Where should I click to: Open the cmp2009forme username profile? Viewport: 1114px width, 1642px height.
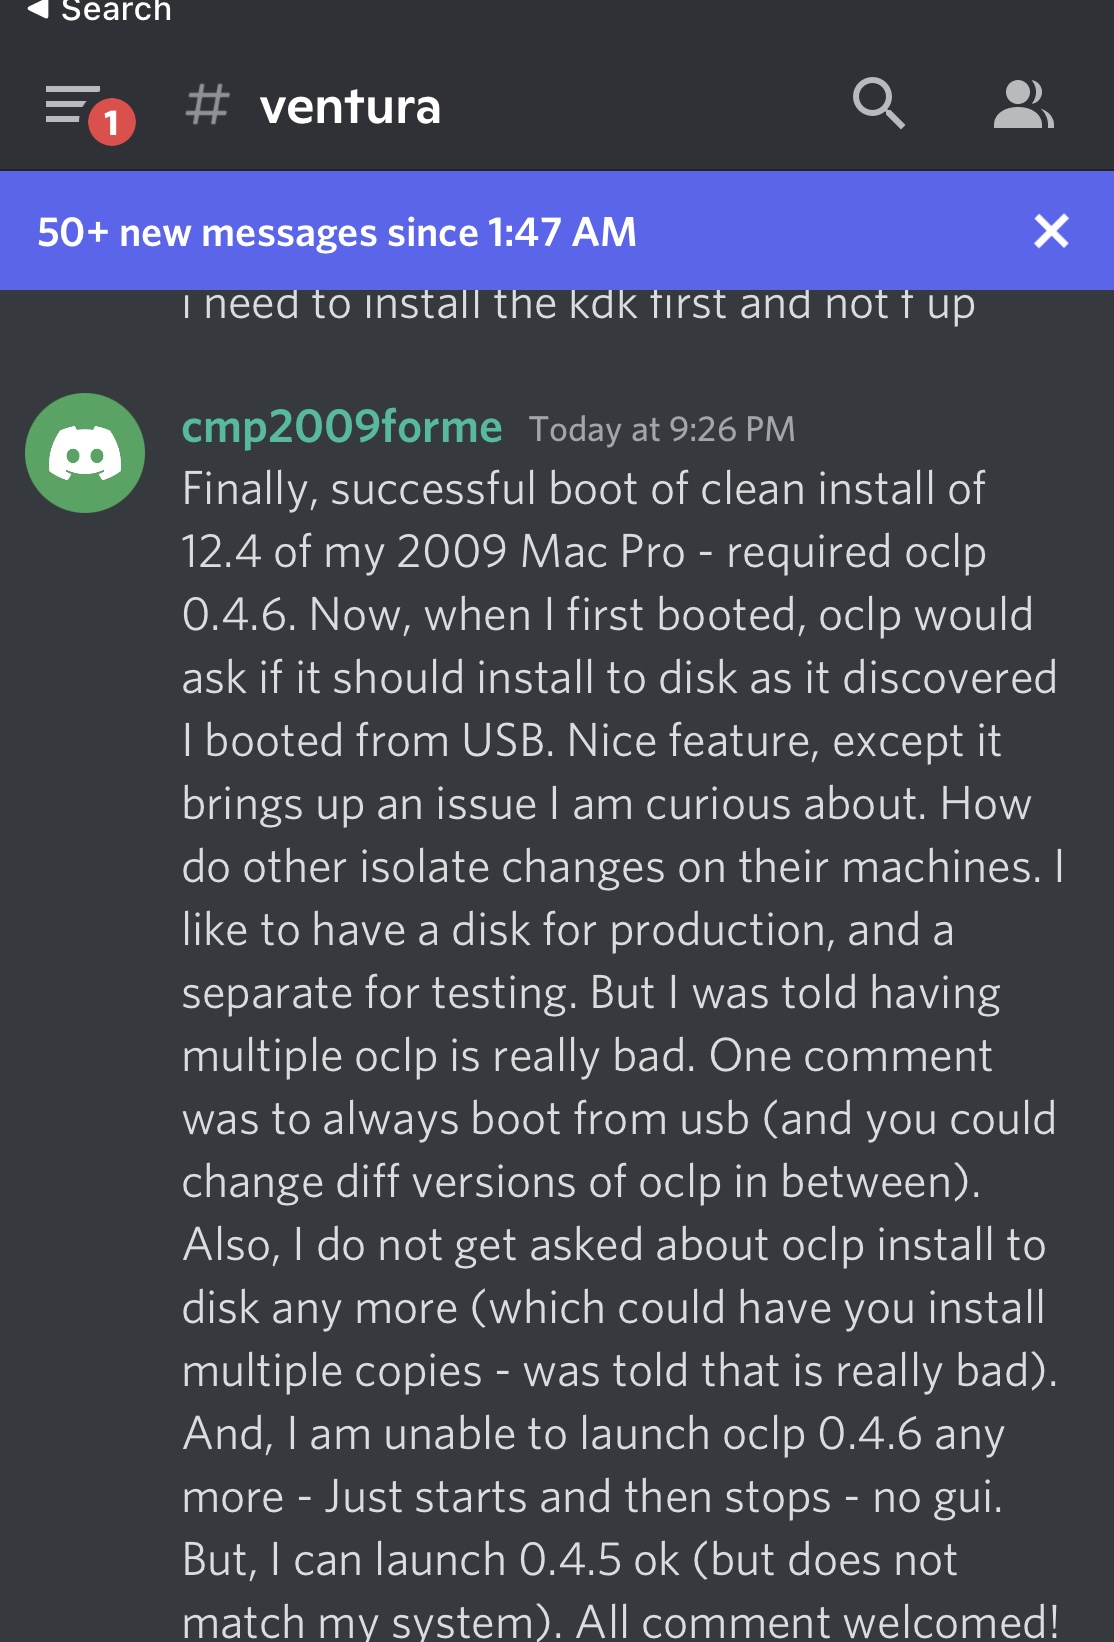click(342, 427)
